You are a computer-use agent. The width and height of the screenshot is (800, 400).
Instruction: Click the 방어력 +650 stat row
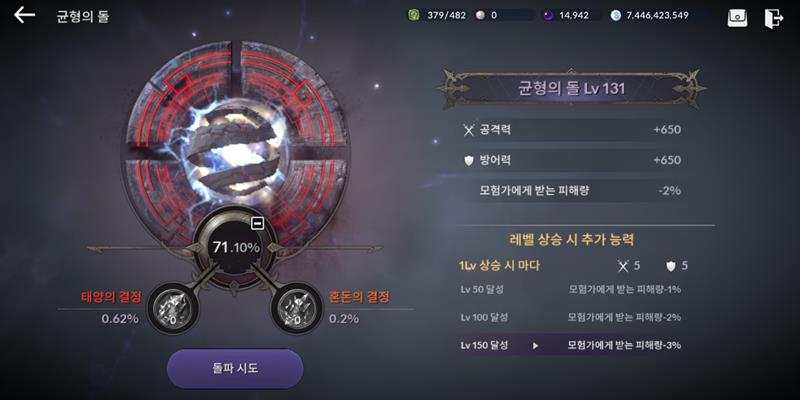(572, 160)
